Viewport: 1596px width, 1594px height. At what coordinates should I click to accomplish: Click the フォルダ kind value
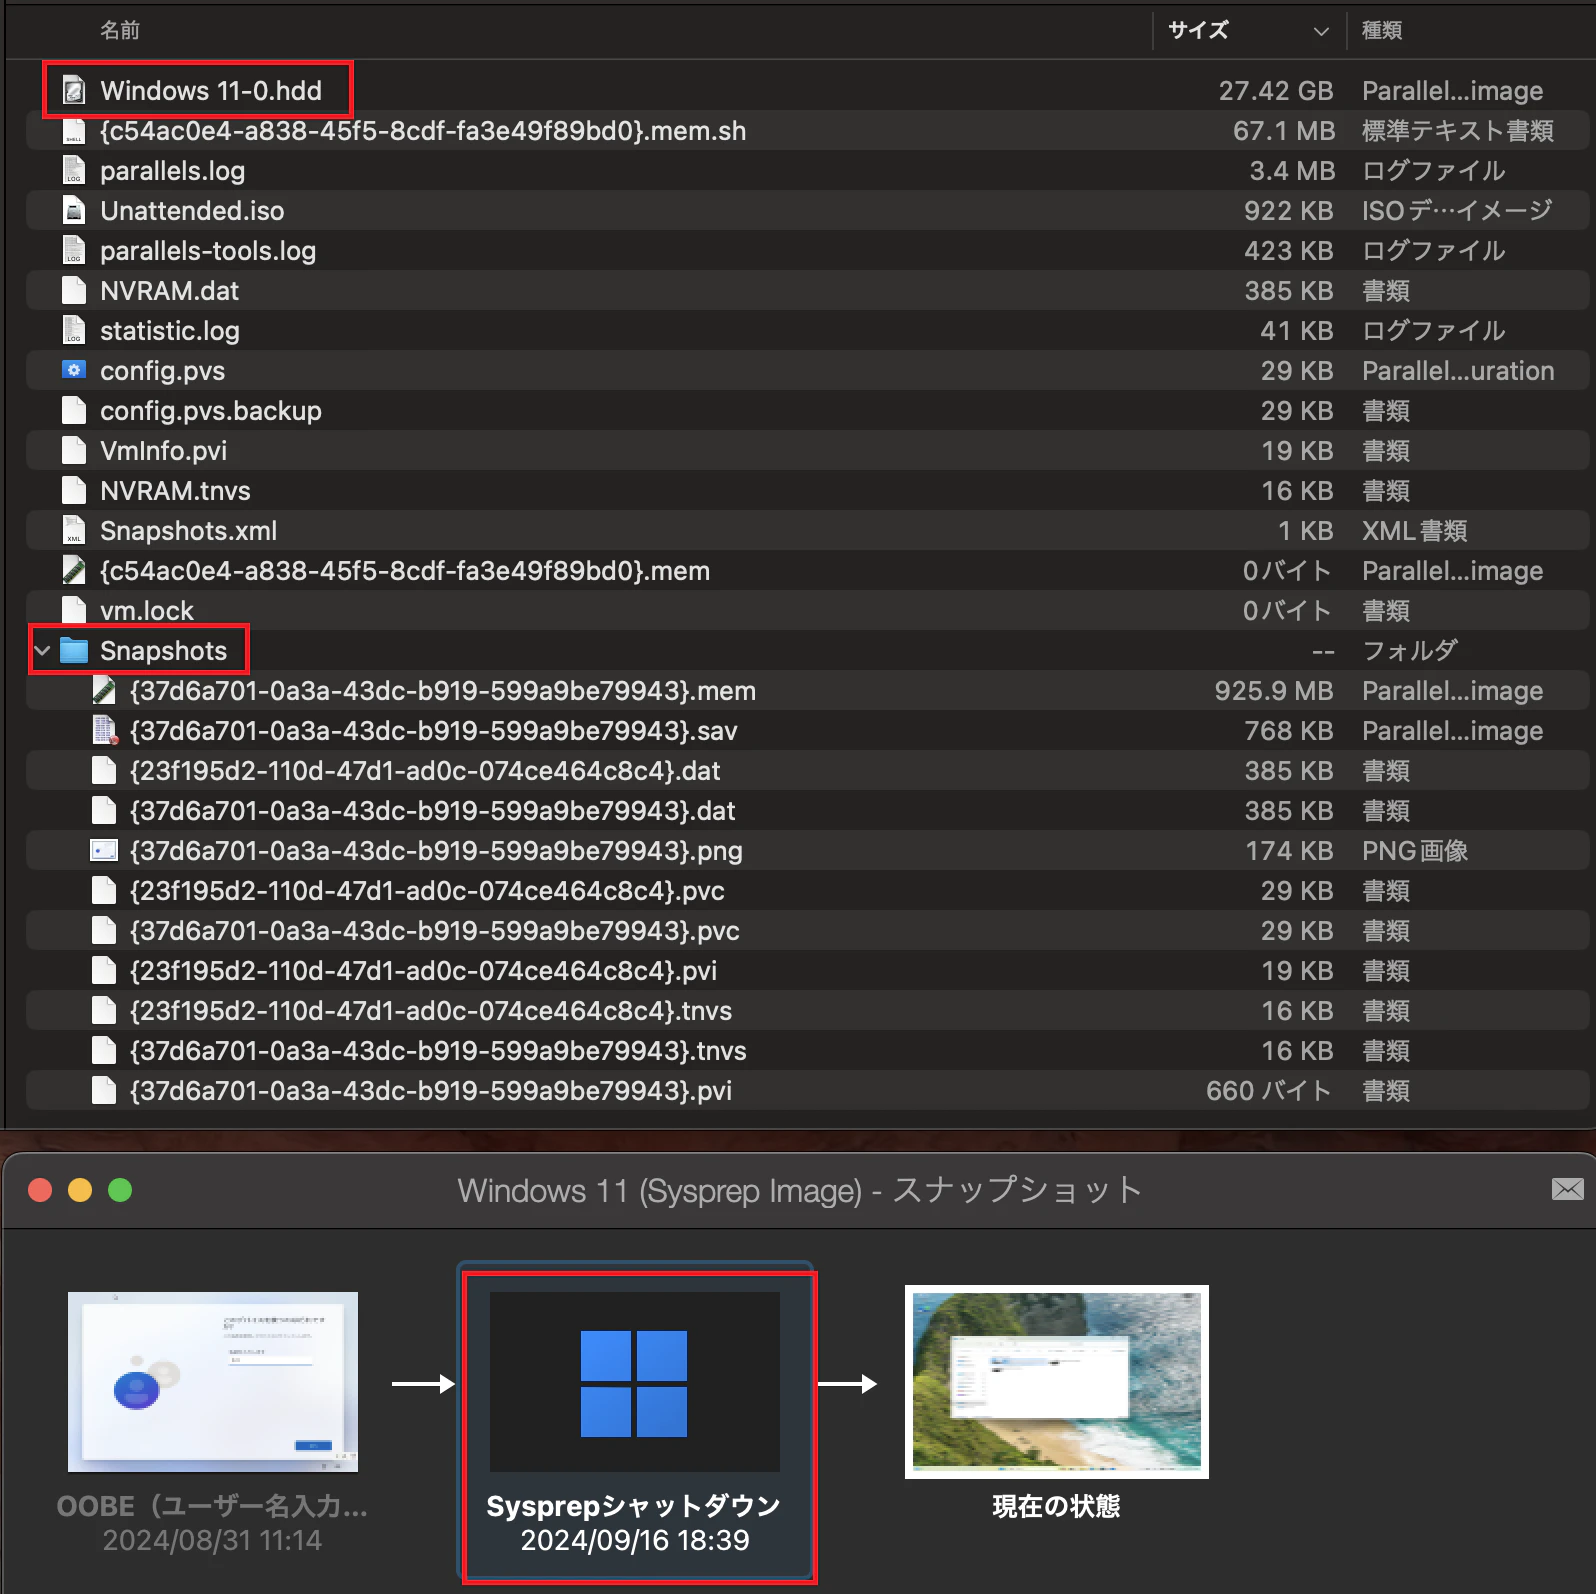tap(1410, 651)
